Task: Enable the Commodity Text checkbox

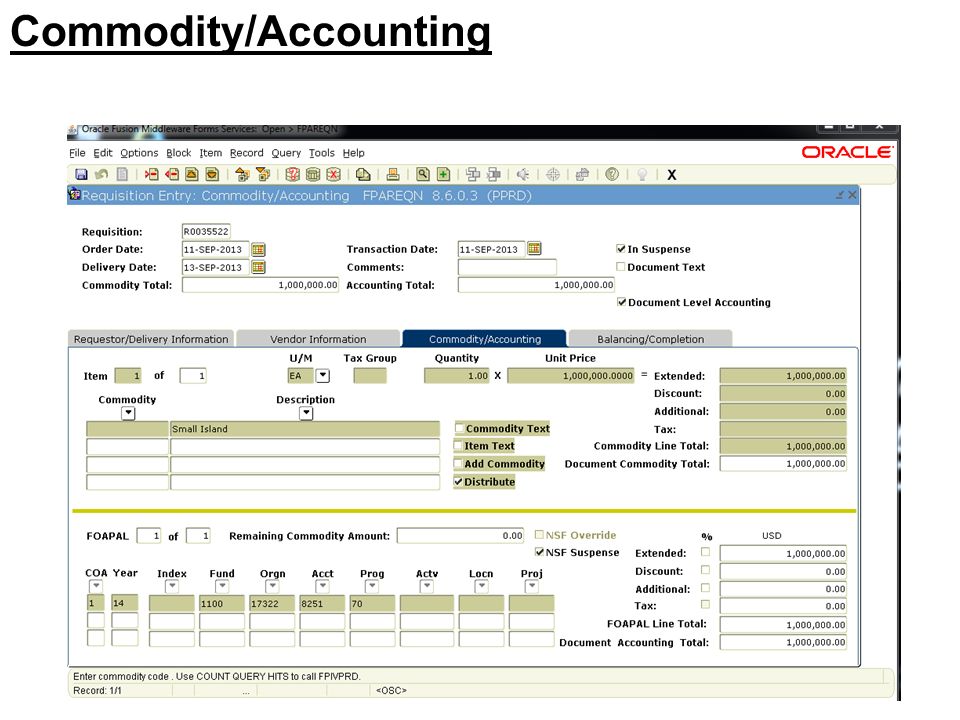Action: (x=459, y=428)
